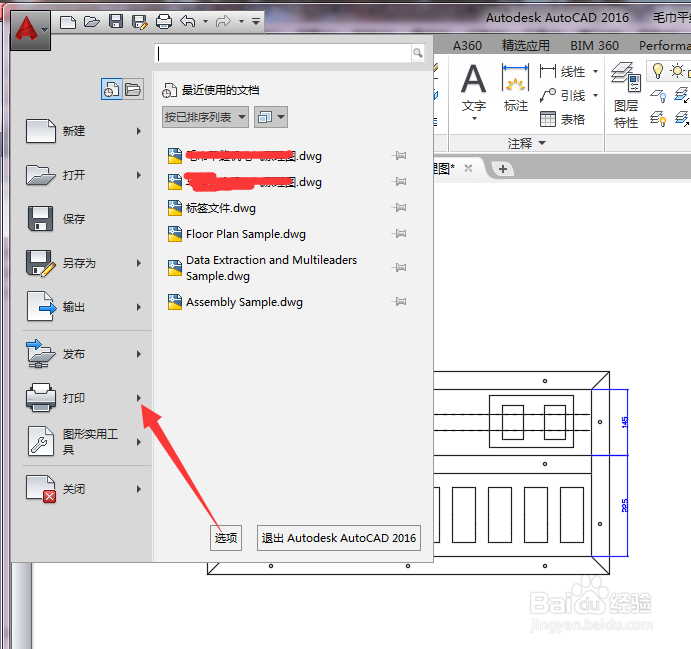This screenshot has height=649, width=691.
Task: Select the 图形实用工具 menu item
Action: (x=84, y=442)
